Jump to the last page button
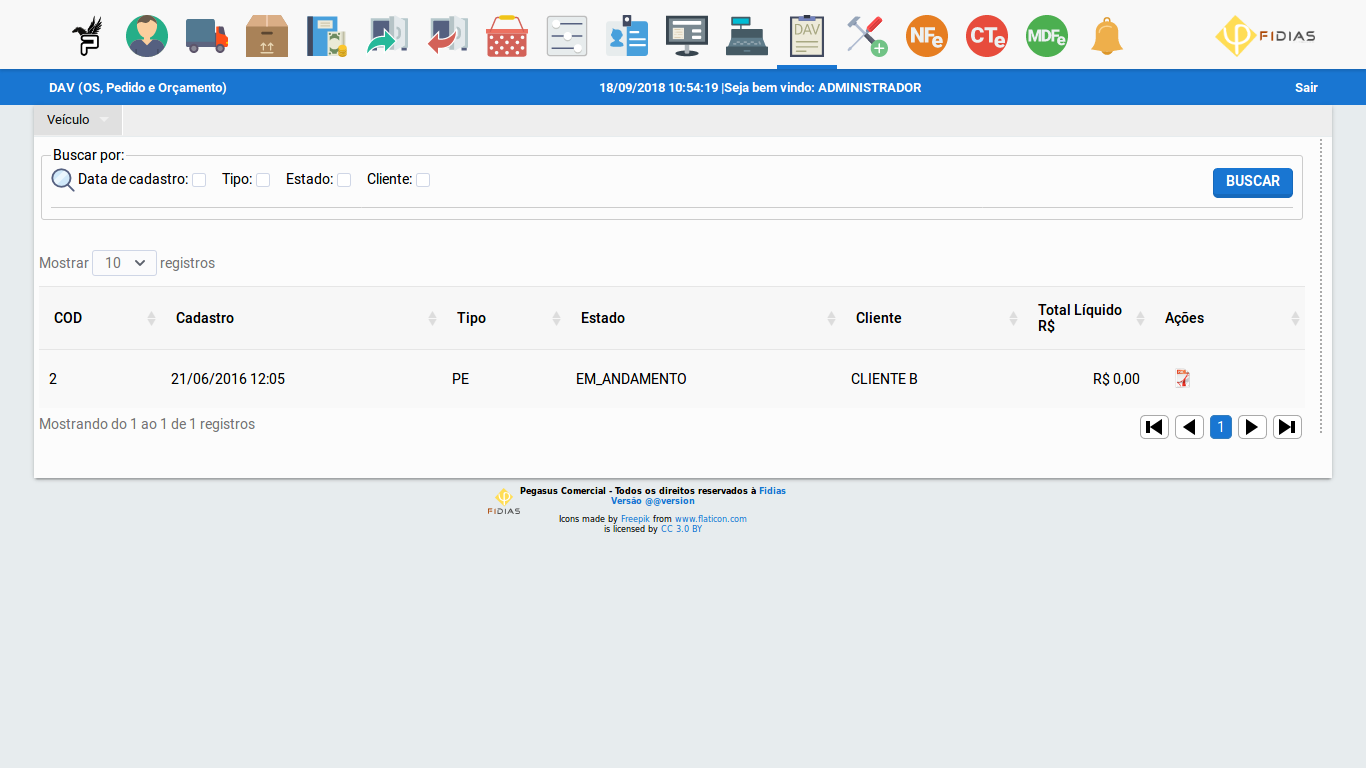Viewport: 1366px width, 768px height. [1287, 427]
